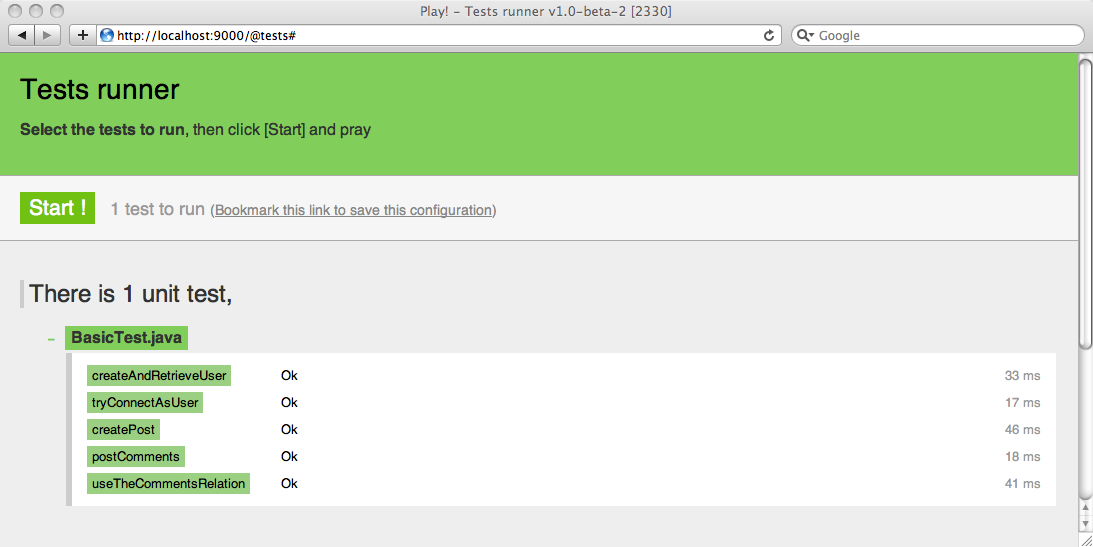The height and width of the screenshot is (547, 1093).
Task: Click the scrollbar down arrow
Action: [1085, 523]
